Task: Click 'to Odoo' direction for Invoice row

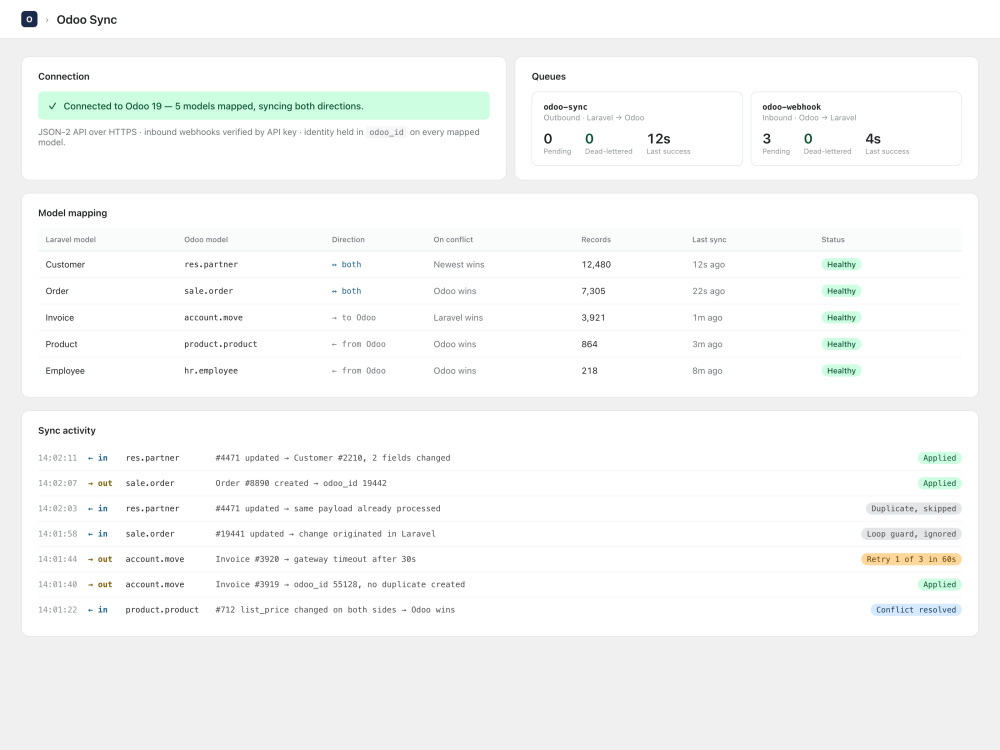Action: point(354,318)
